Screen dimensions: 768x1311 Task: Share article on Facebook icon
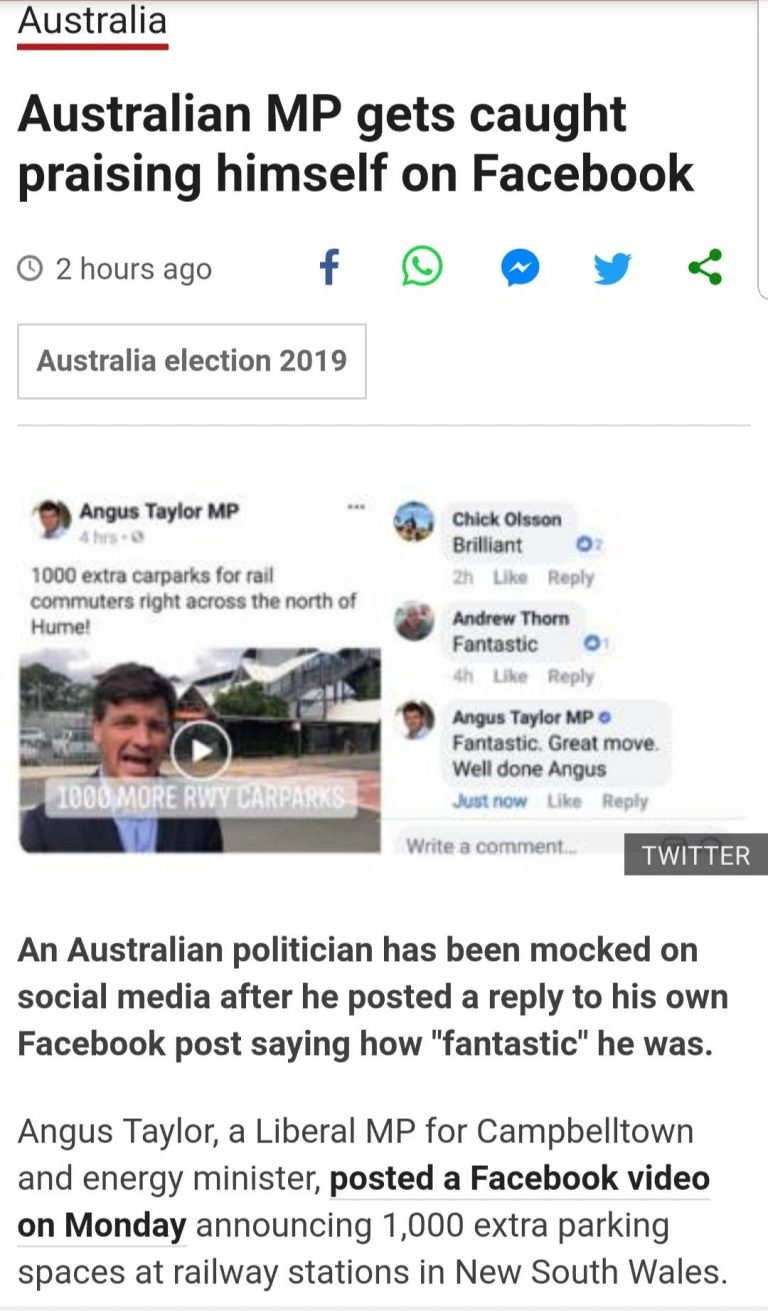pyautogui.click(x=329, y=267)
